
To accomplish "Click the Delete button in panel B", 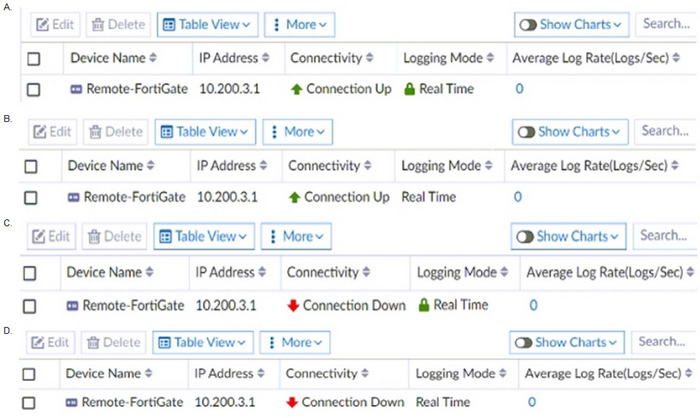I will 116,132.
